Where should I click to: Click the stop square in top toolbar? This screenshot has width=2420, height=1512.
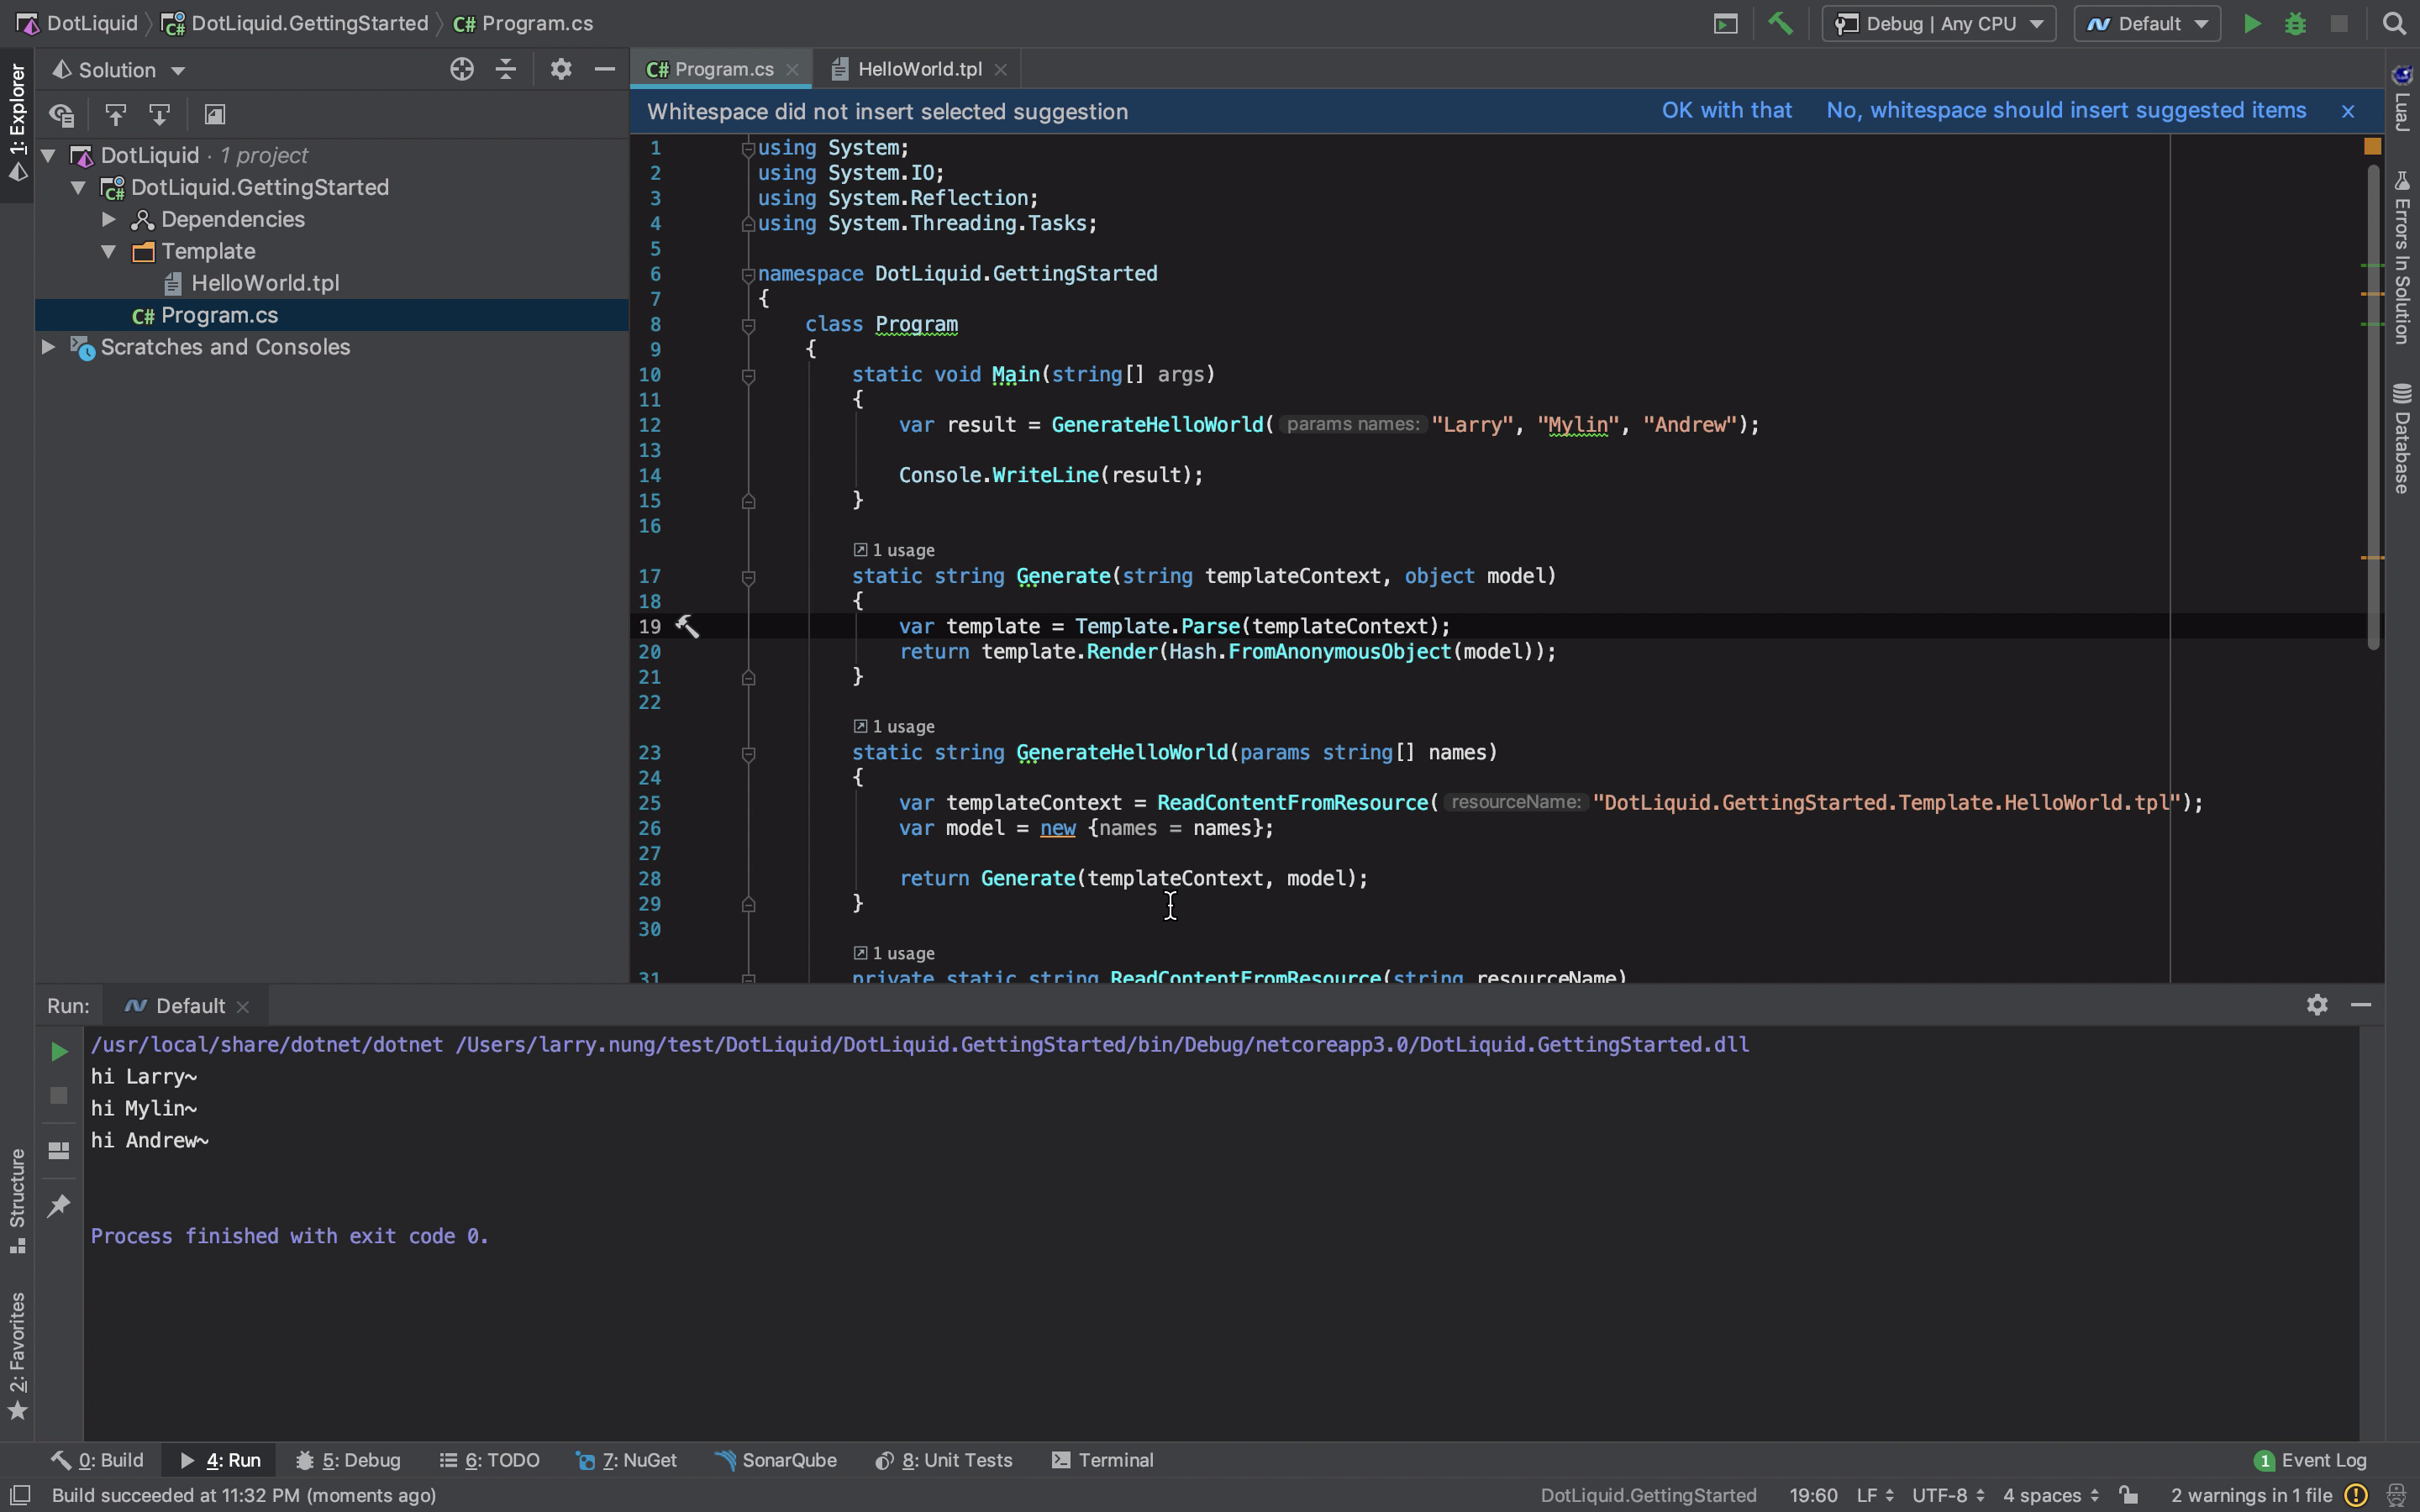tap(2339, 23)
